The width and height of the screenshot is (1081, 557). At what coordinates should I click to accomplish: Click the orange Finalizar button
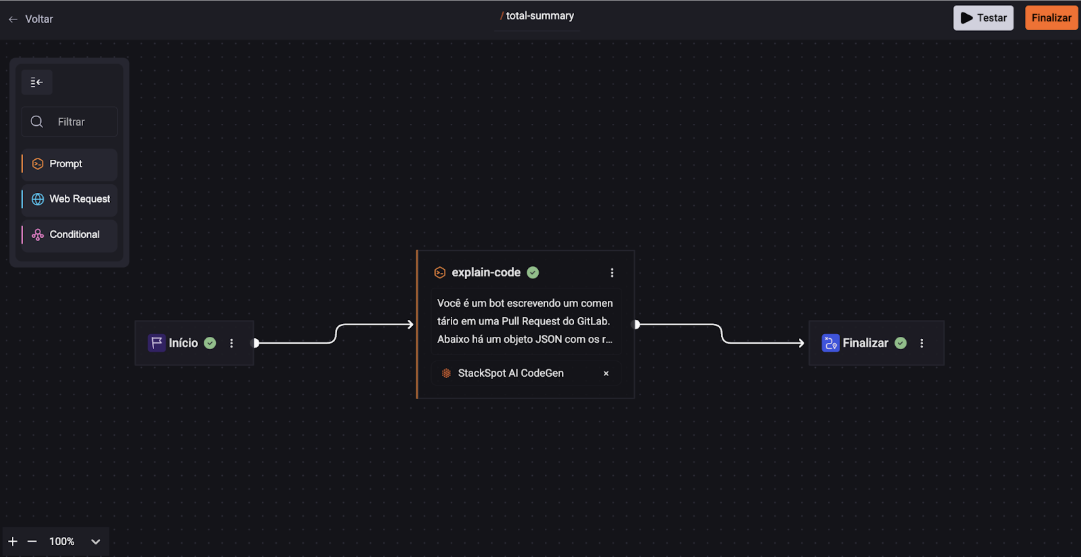tap(1051, 18)
